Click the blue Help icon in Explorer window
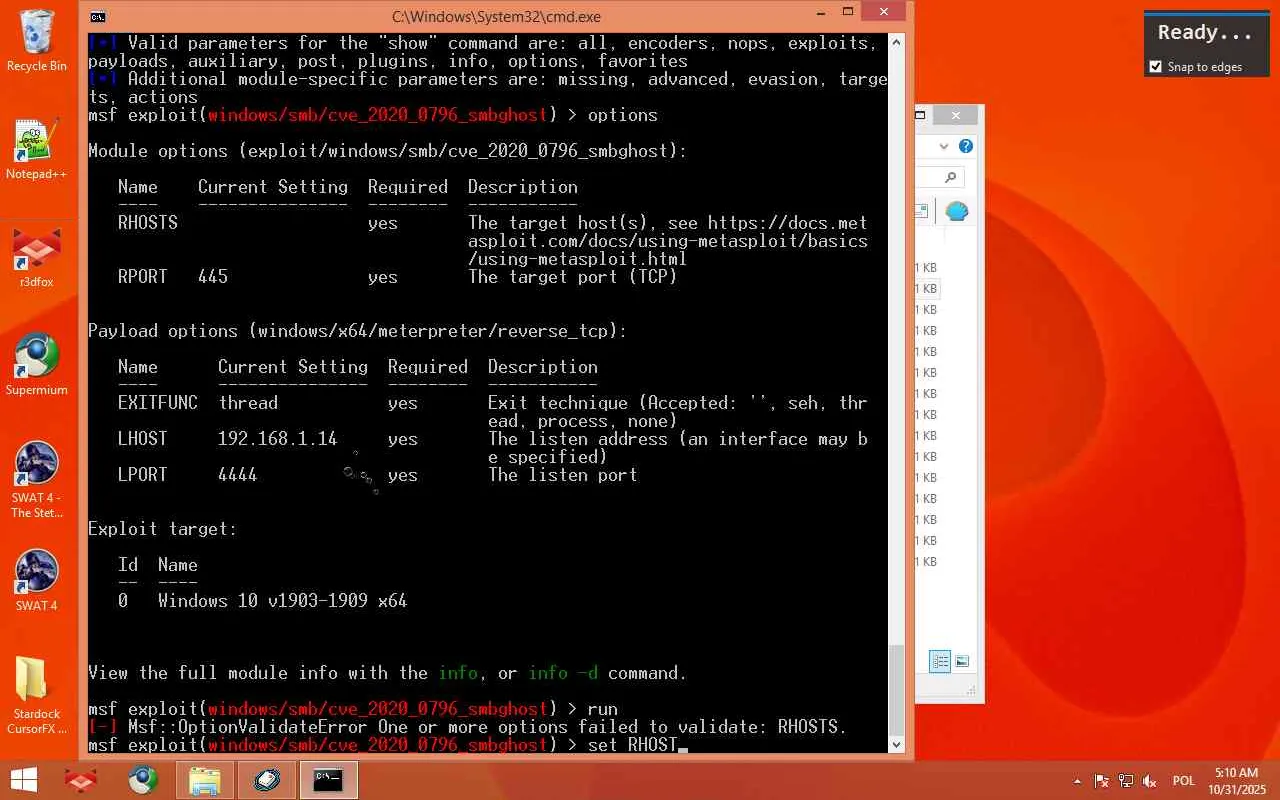 [x=966, y=146]
